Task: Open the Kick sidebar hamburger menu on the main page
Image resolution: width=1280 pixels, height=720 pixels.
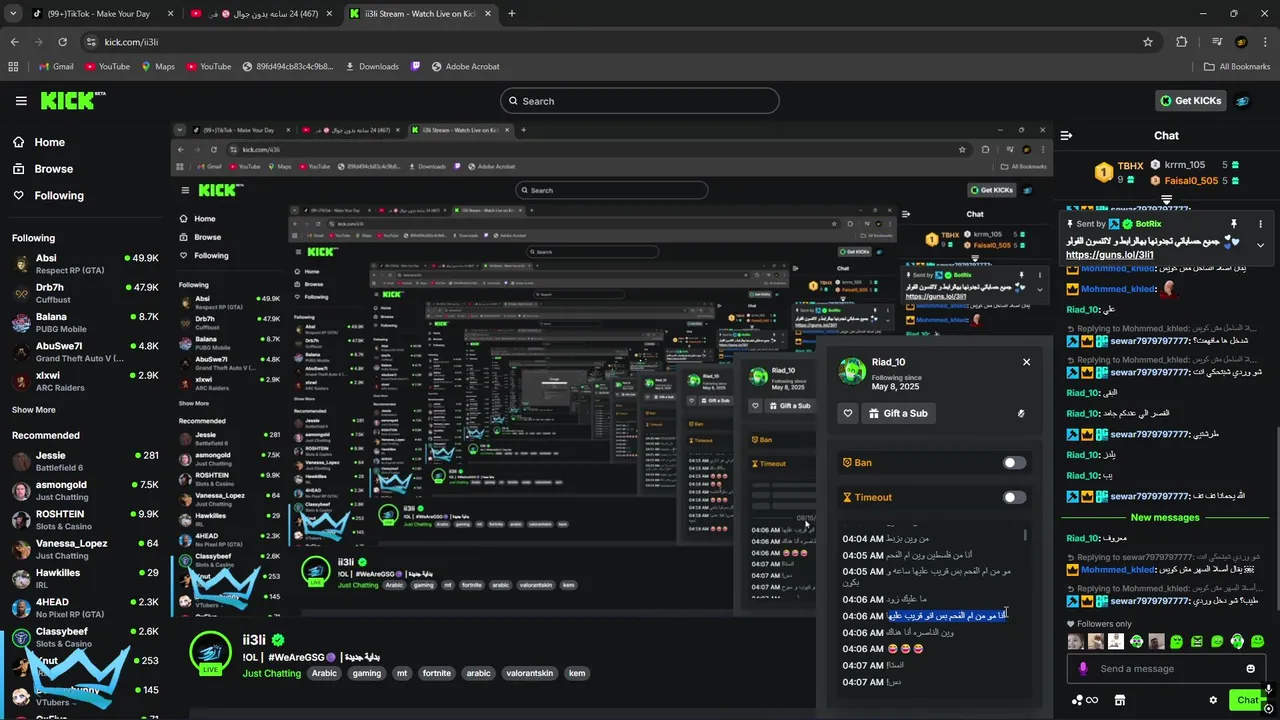Action: click(x=21, y=101)
